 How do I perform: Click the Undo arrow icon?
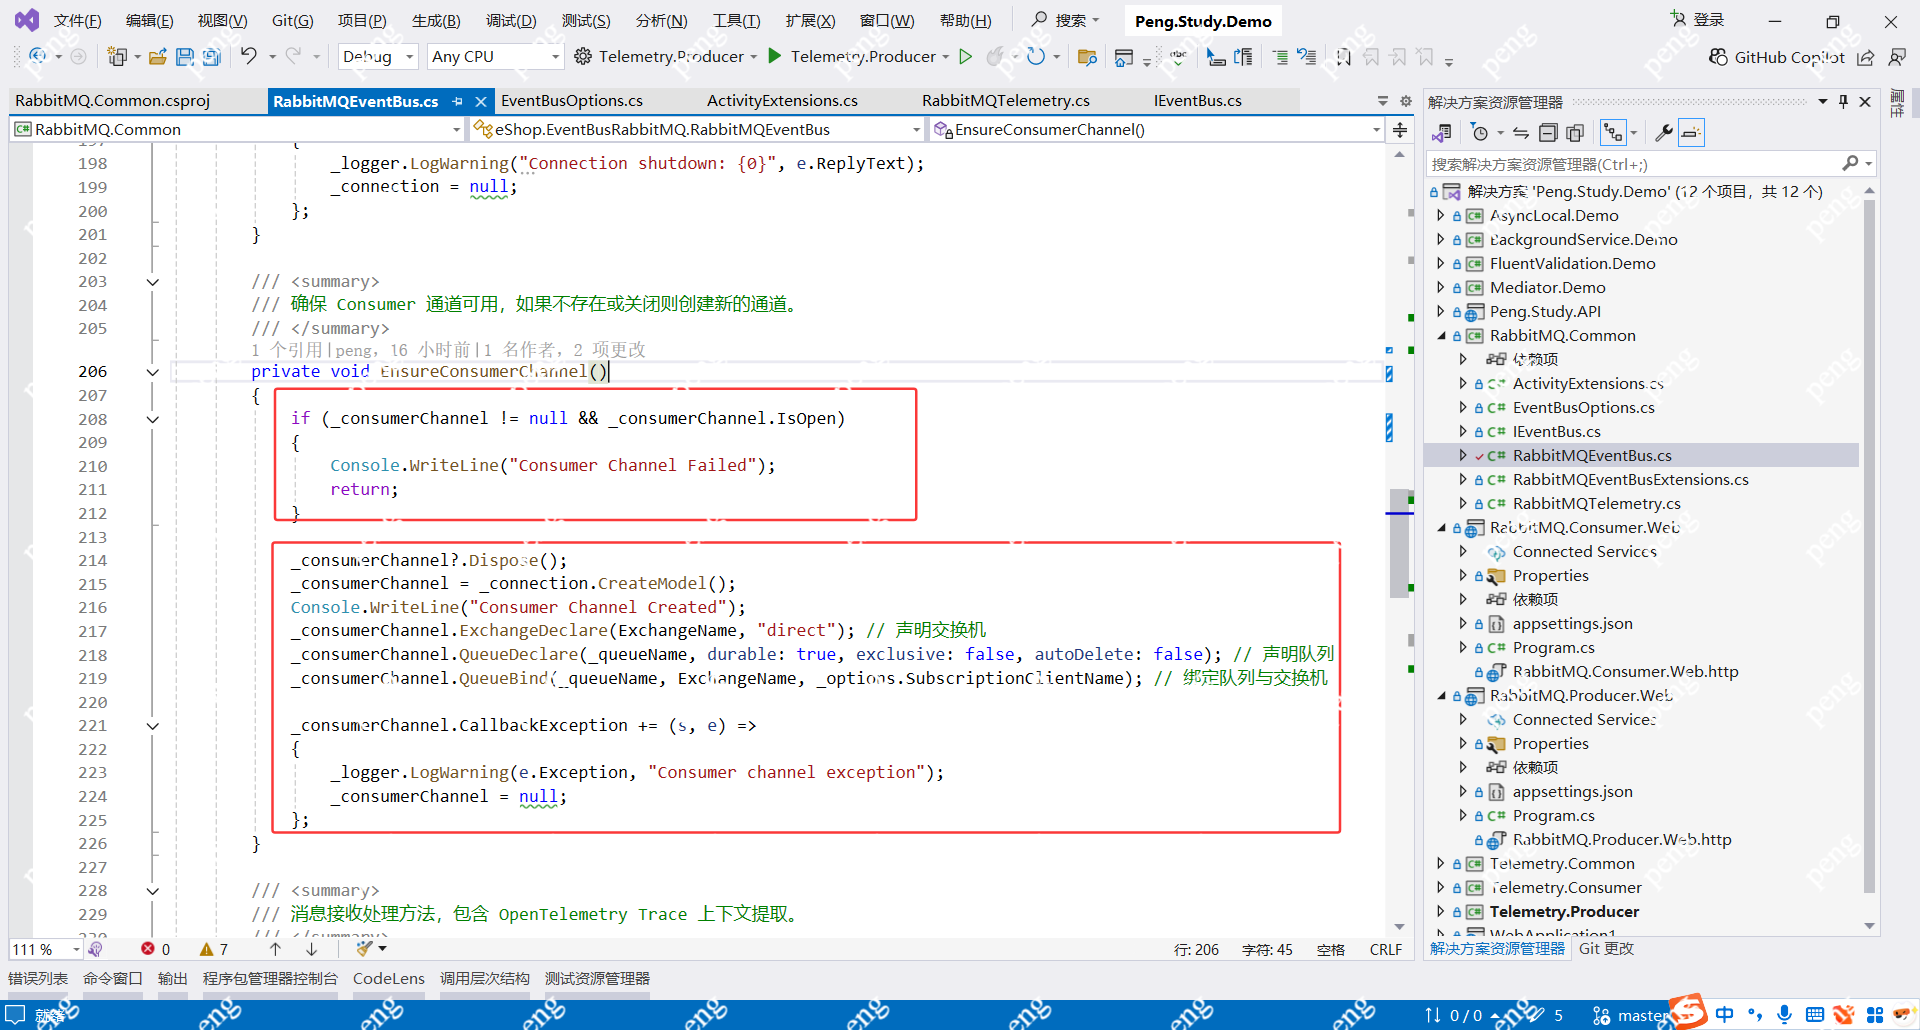248,56
